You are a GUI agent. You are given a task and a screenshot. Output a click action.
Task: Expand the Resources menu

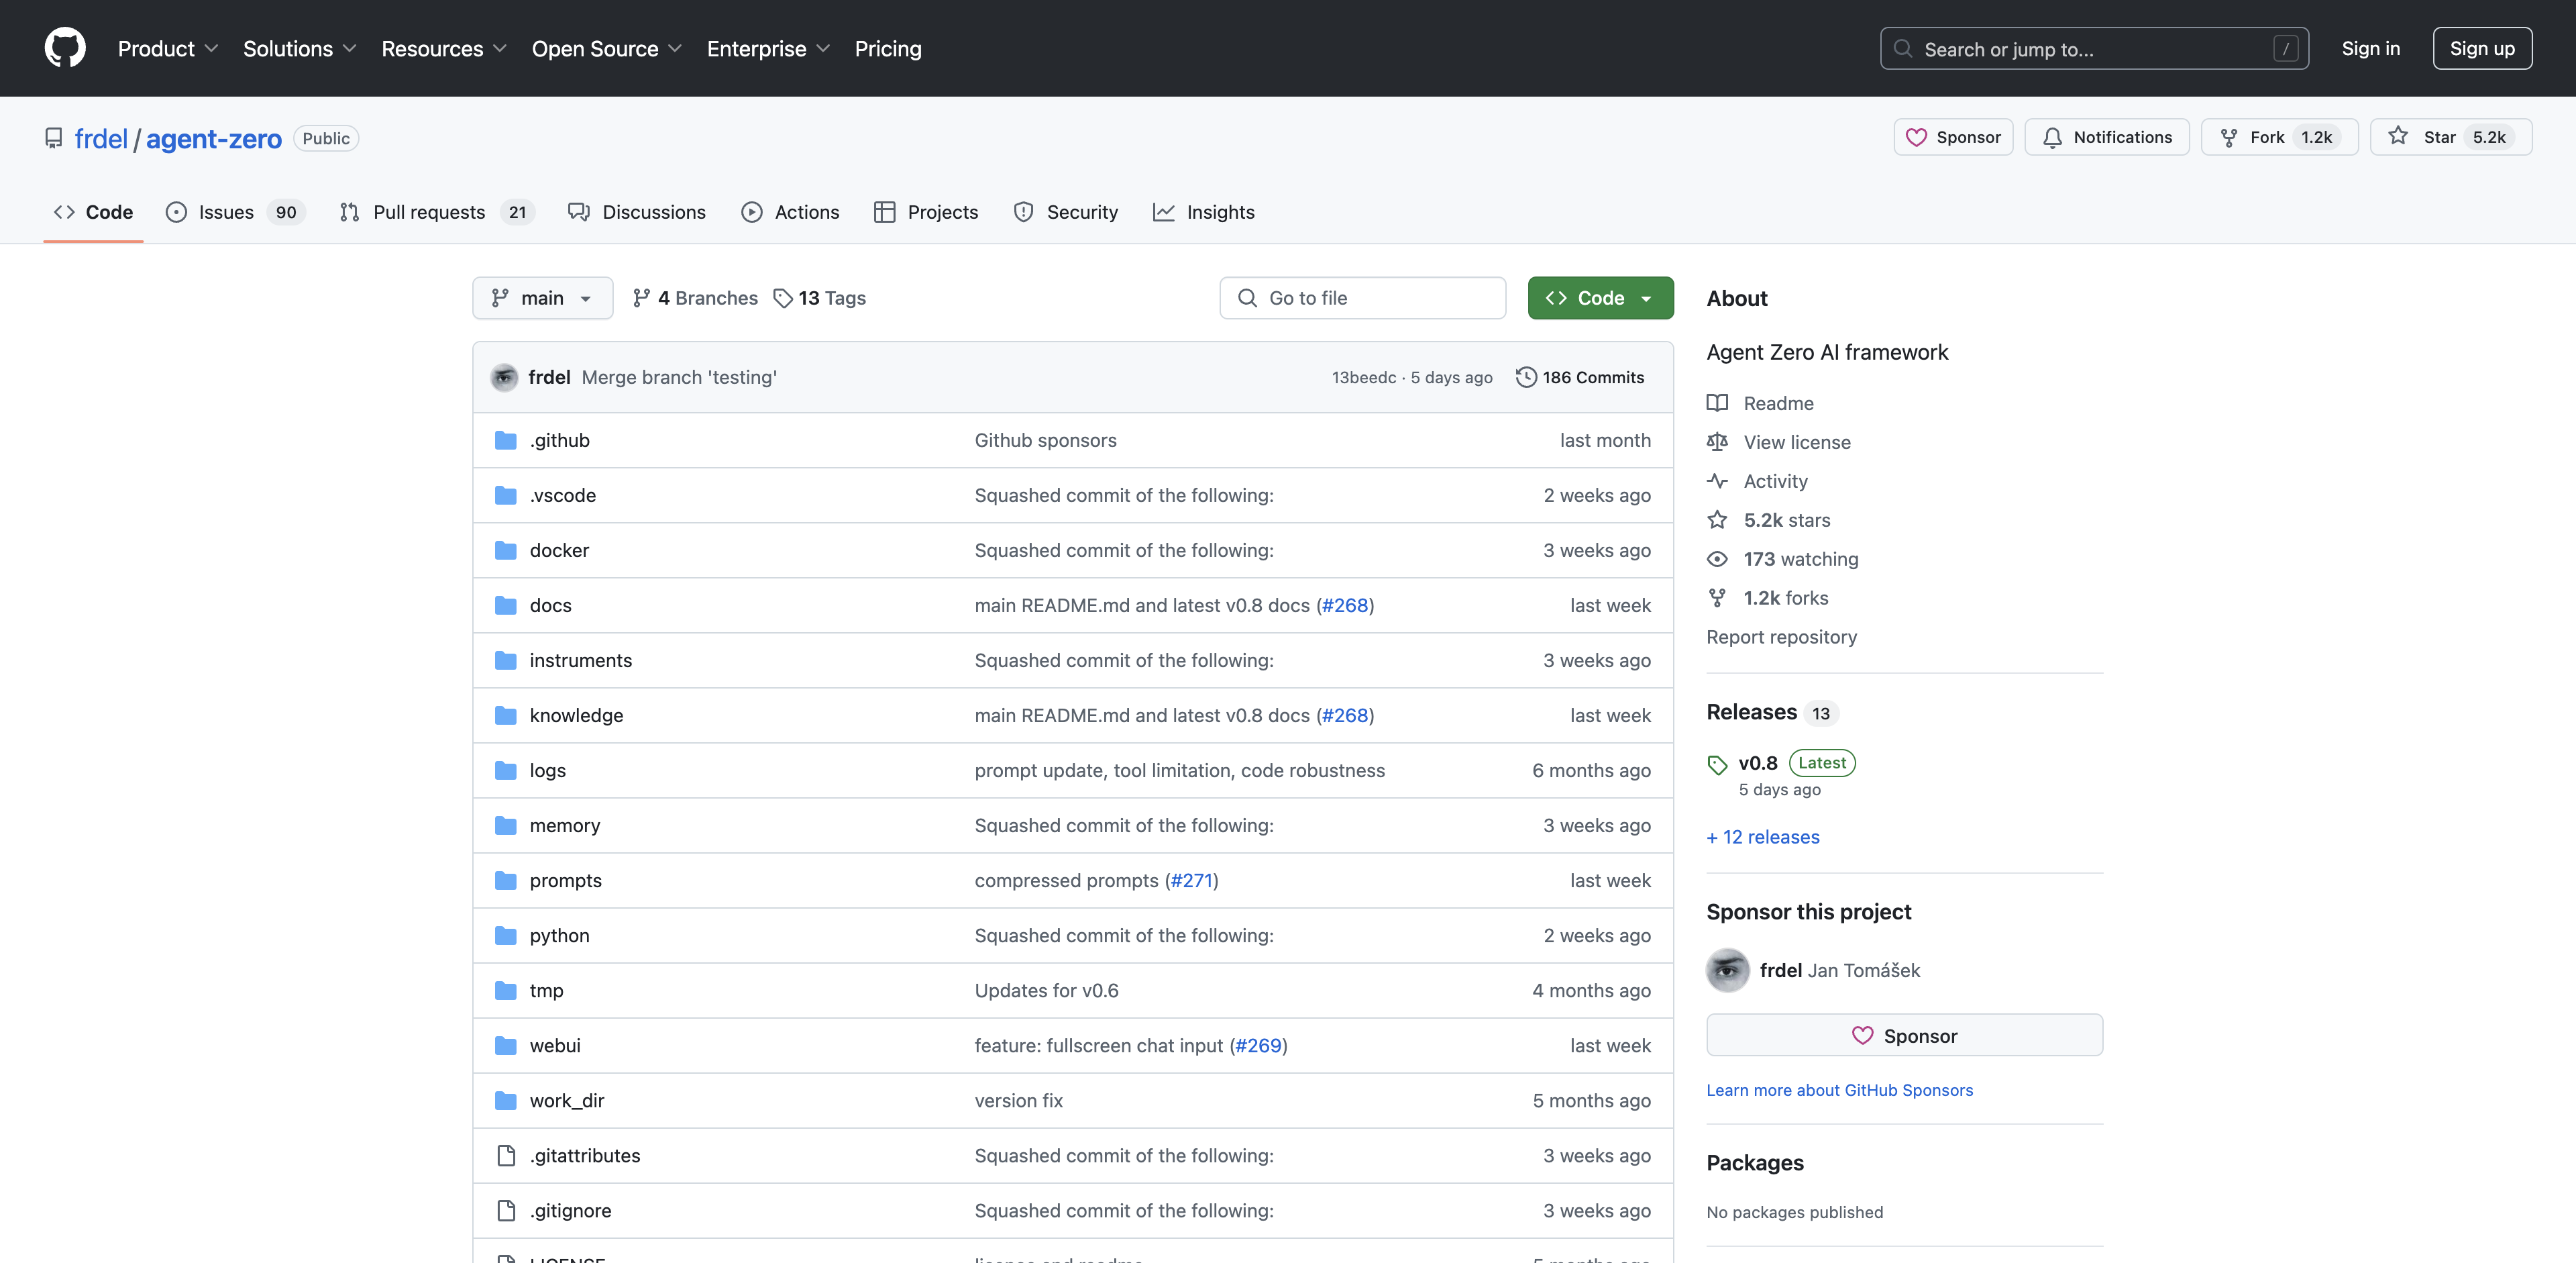click(444, 48)
